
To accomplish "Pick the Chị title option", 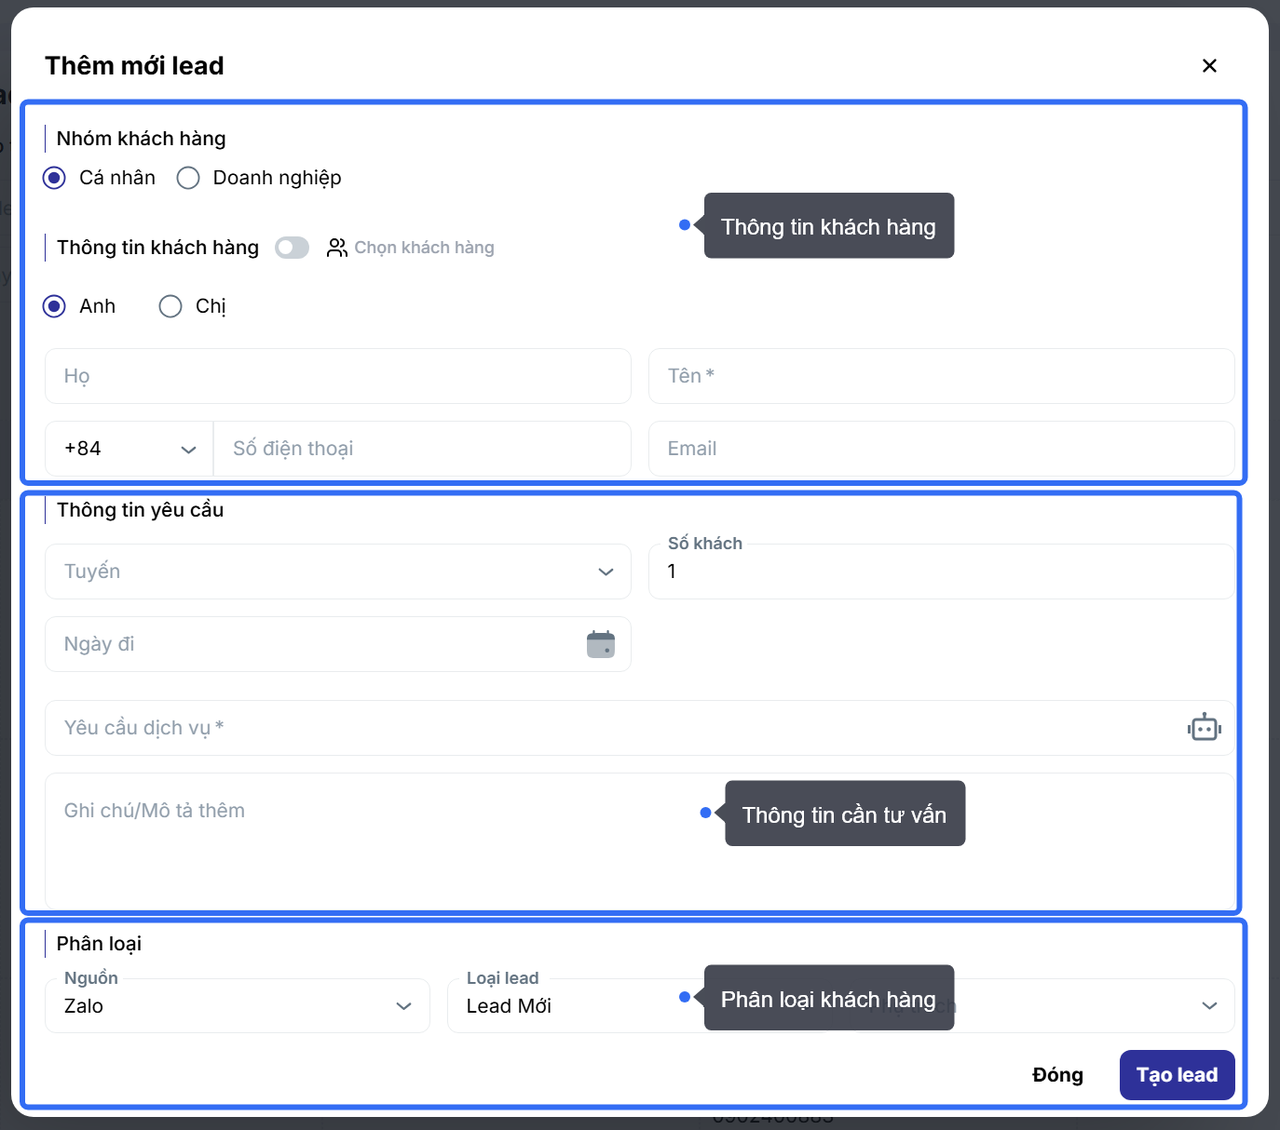I will click(x=170, y=306).
